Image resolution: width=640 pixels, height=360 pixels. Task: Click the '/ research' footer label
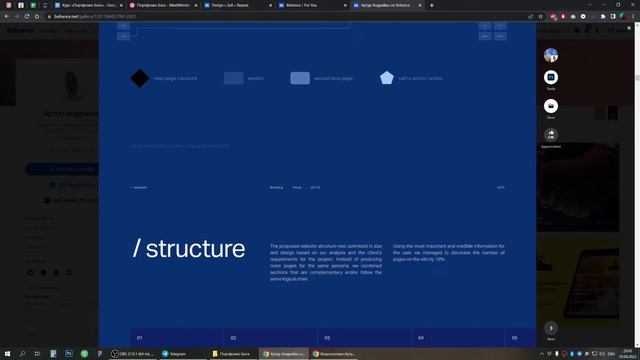(138, 187)
